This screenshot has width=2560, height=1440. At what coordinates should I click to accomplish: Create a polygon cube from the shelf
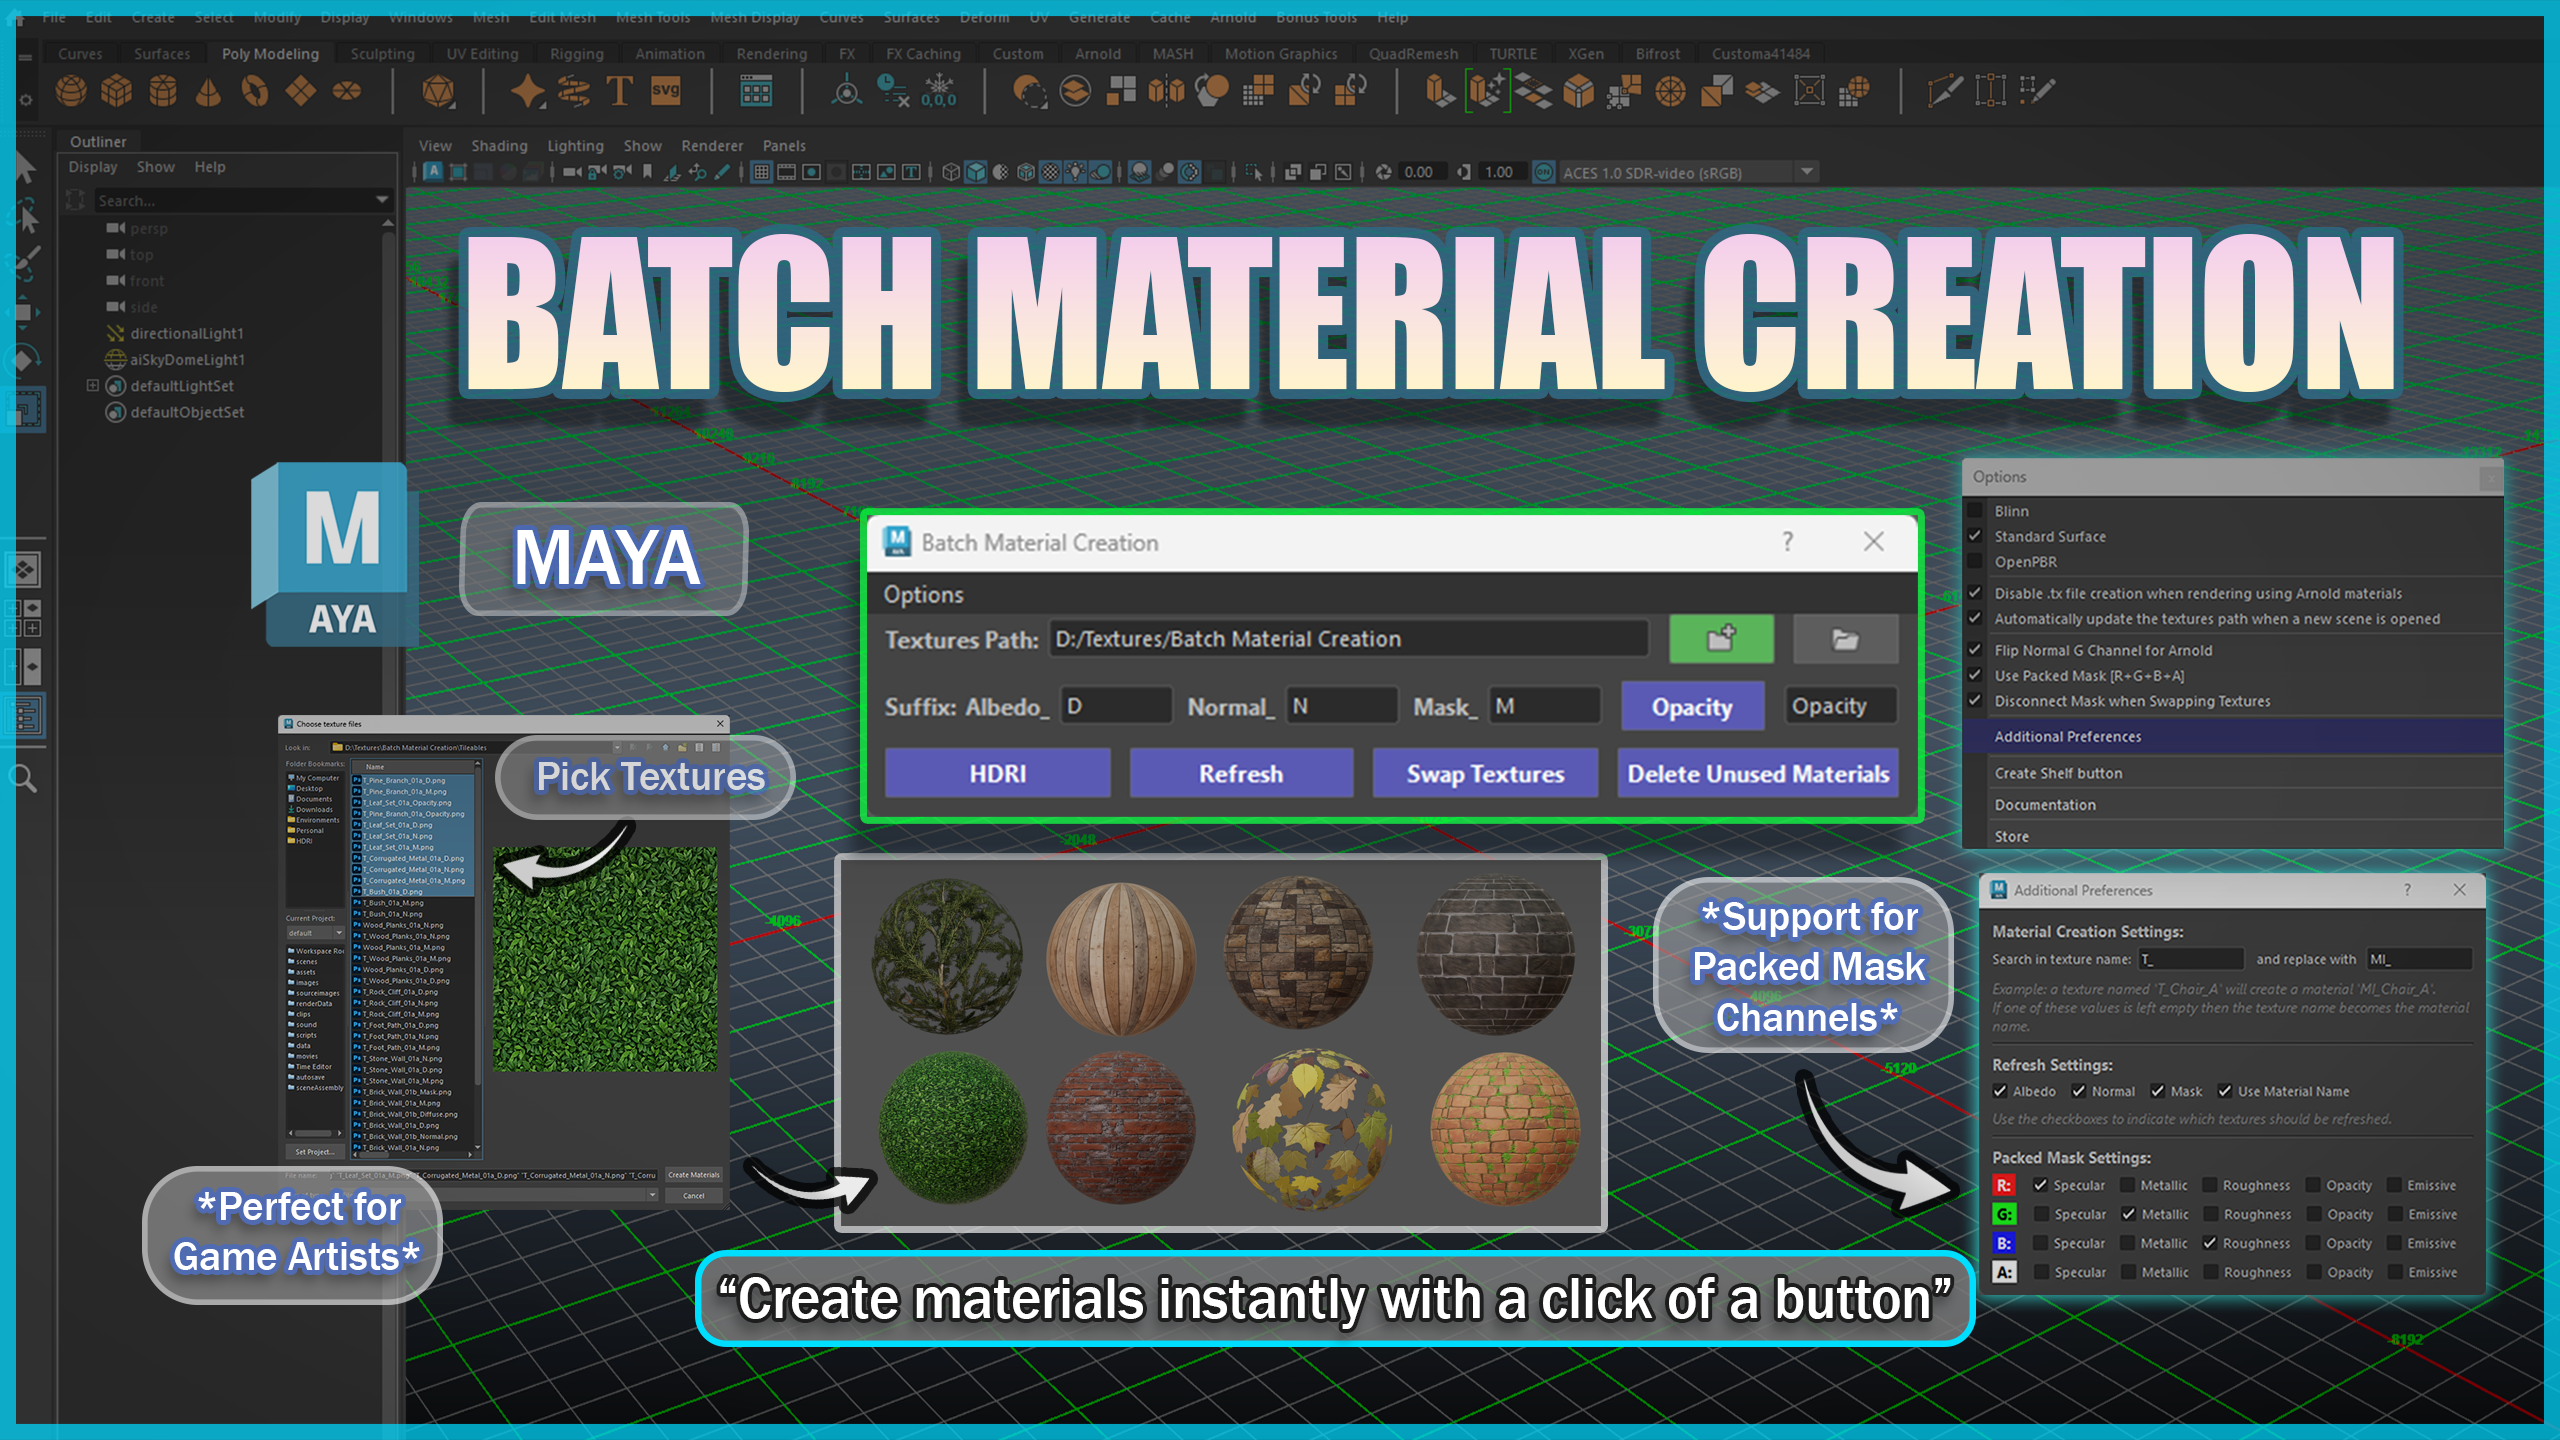click(x=117, y=92)
